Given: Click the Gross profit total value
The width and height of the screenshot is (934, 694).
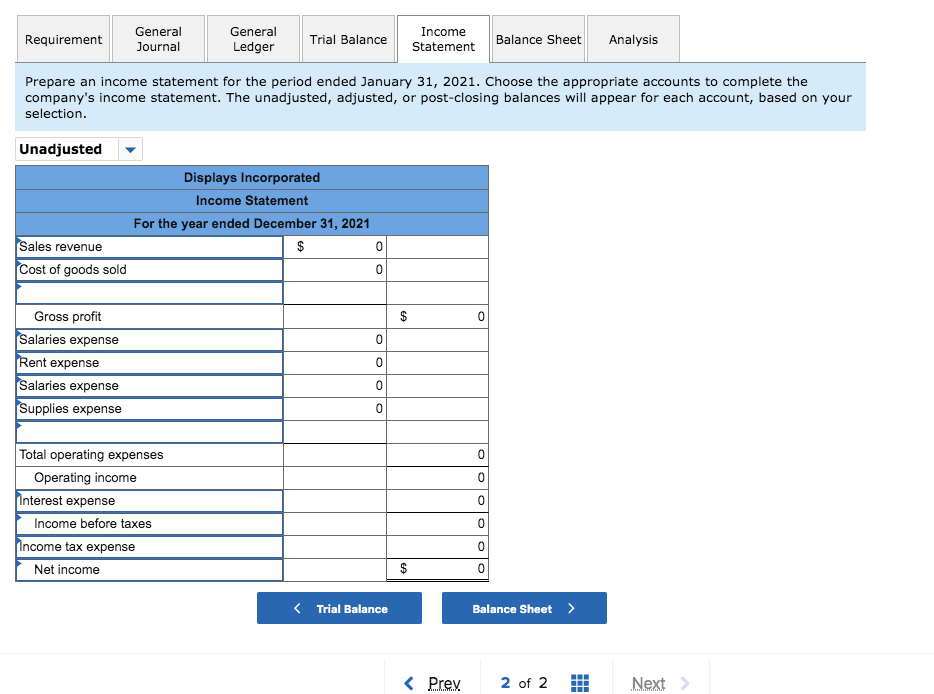Looking at the screenshot, I should [438, 316].
